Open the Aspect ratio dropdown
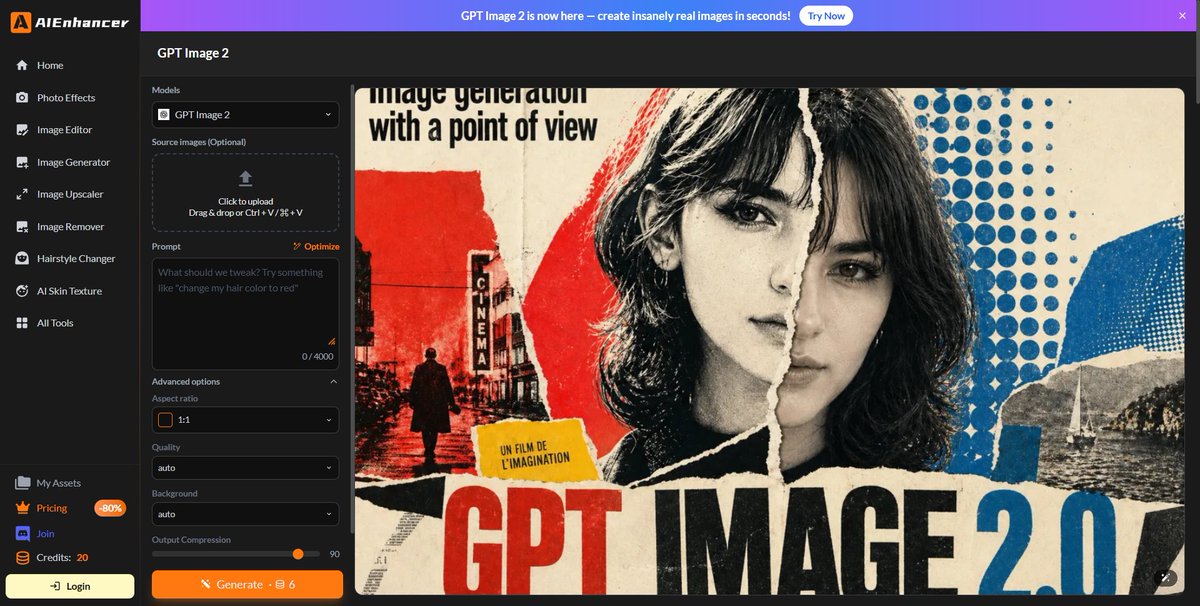This screenshot has width=1200, height=606. 245,420
